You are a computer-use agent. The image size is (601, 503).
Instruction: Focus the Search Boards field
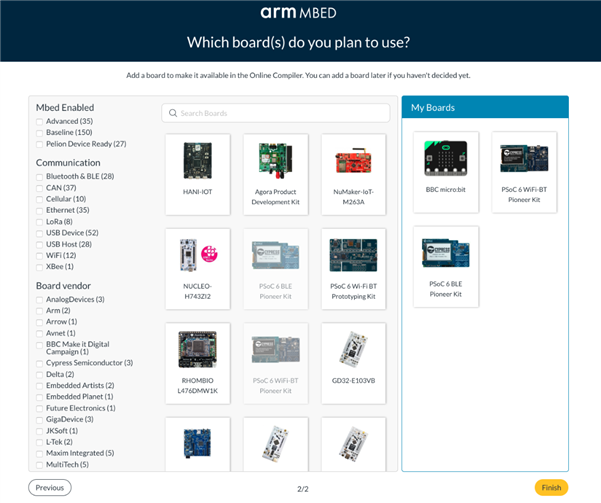[276, 113]
